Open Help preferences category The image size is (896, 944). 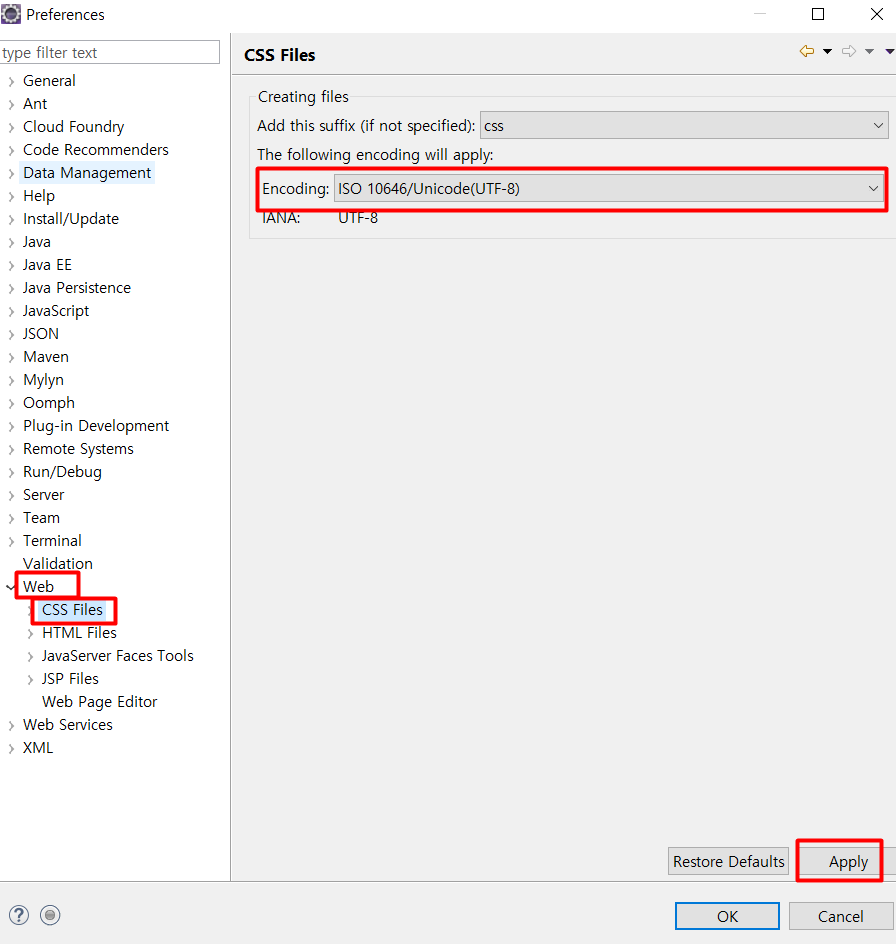pyautogui.click(x=39, y=196)
